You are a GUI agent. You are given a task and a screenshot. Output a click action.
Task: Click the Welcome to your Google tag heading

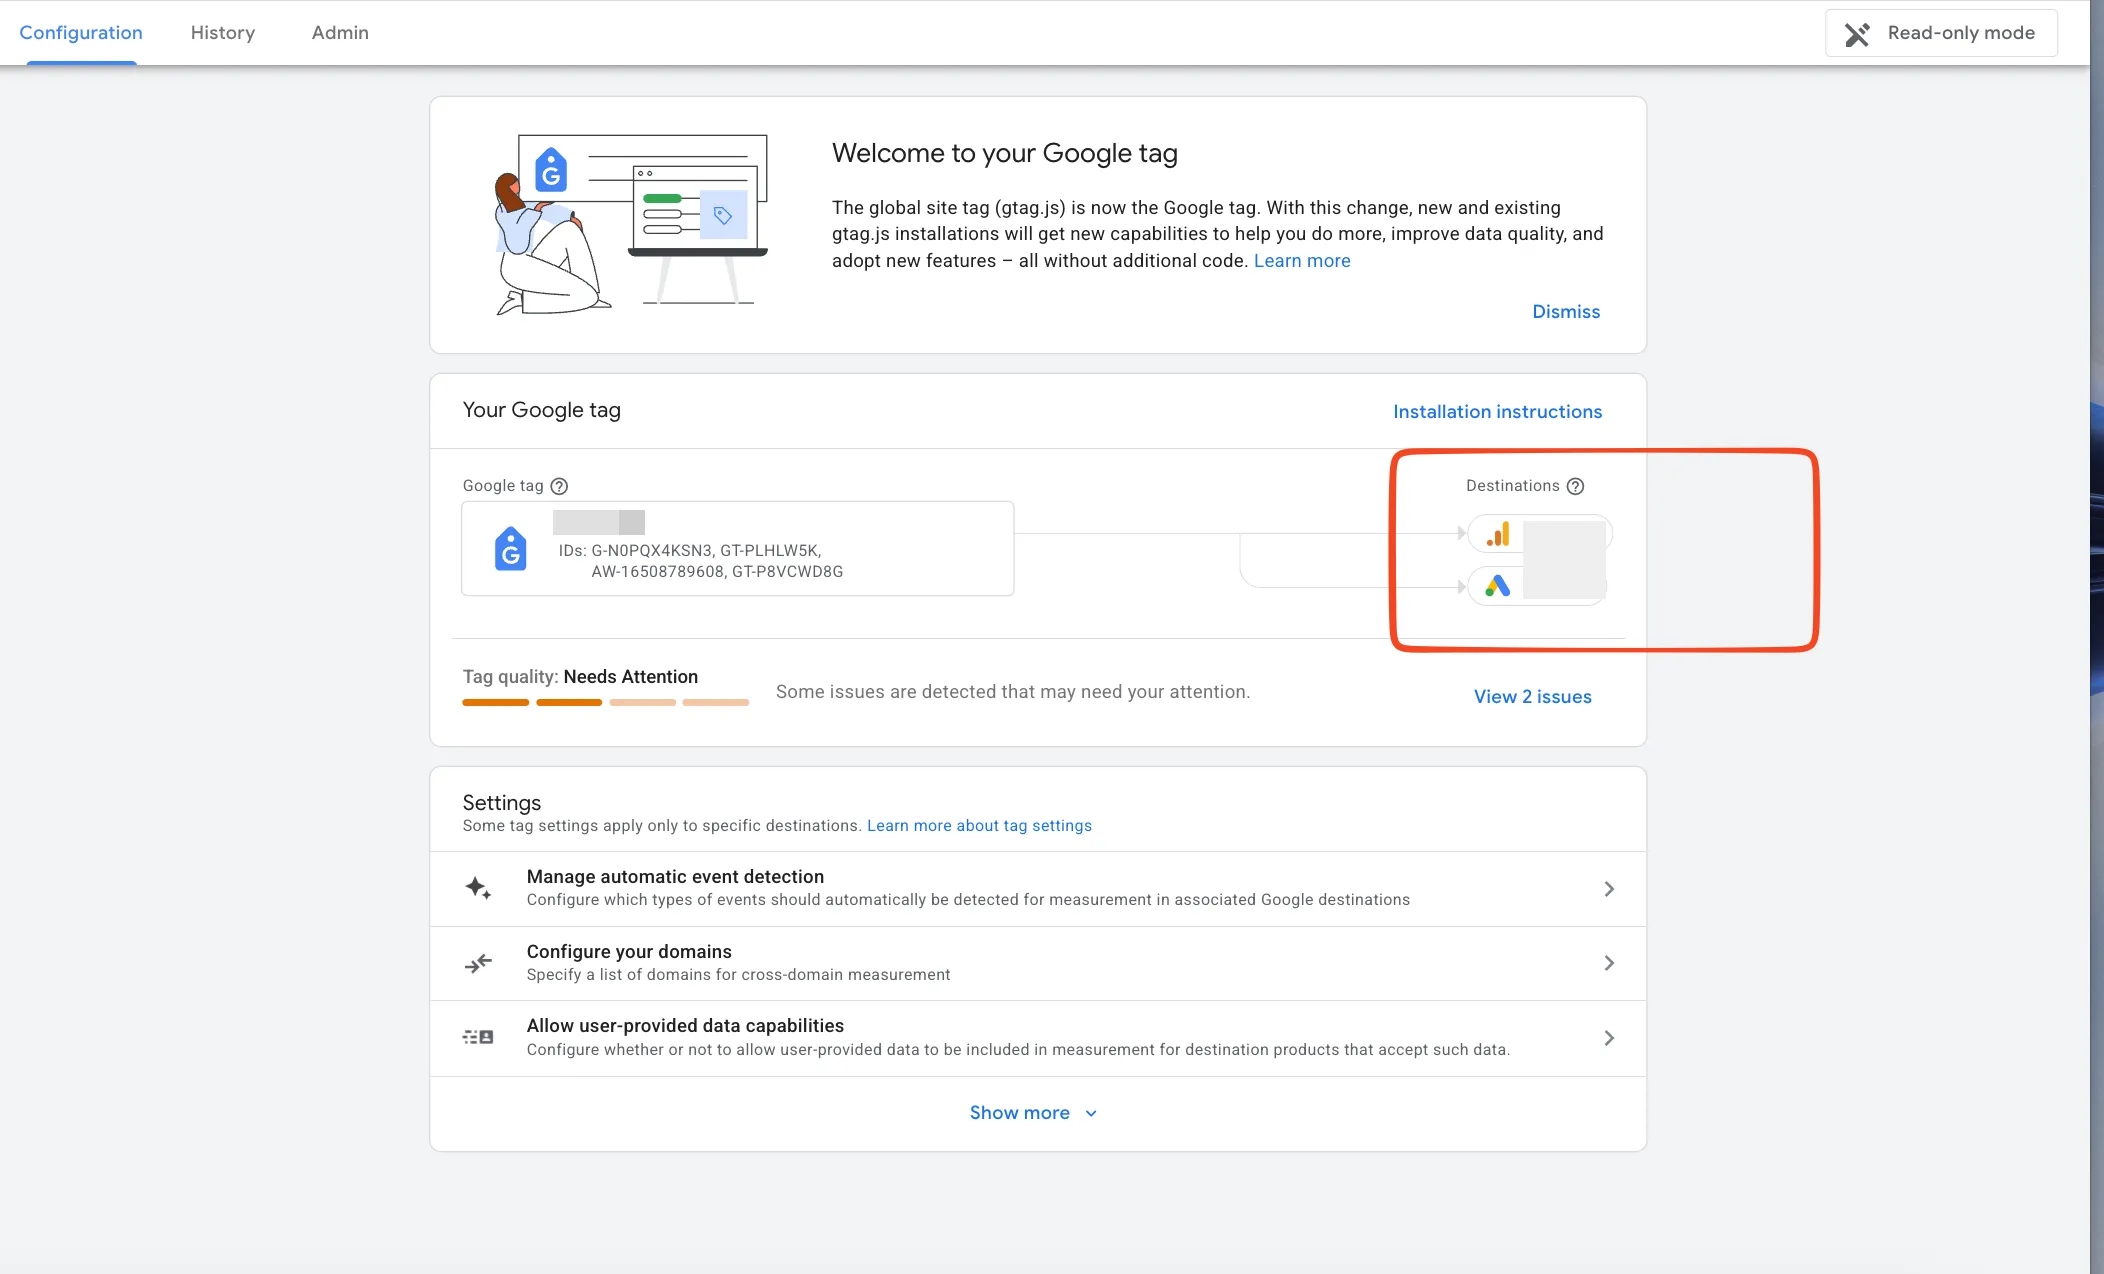pos(1005,153)
